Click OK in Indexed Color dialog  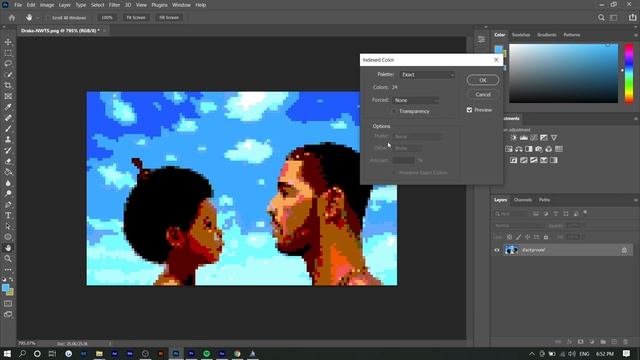click(x=483, y=80)
